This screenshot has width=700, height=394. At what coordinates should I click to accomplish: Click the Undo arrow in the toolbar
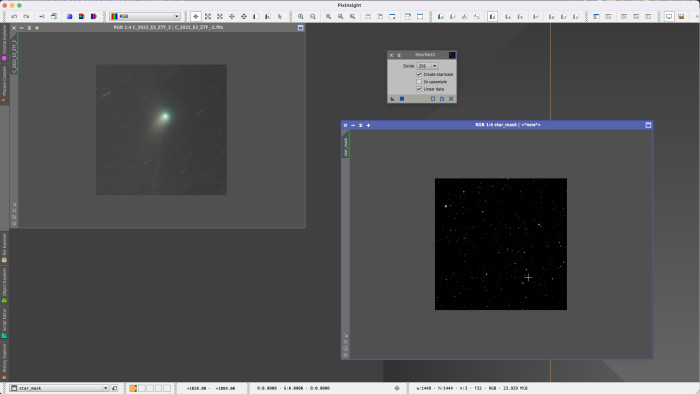point(14,17)
